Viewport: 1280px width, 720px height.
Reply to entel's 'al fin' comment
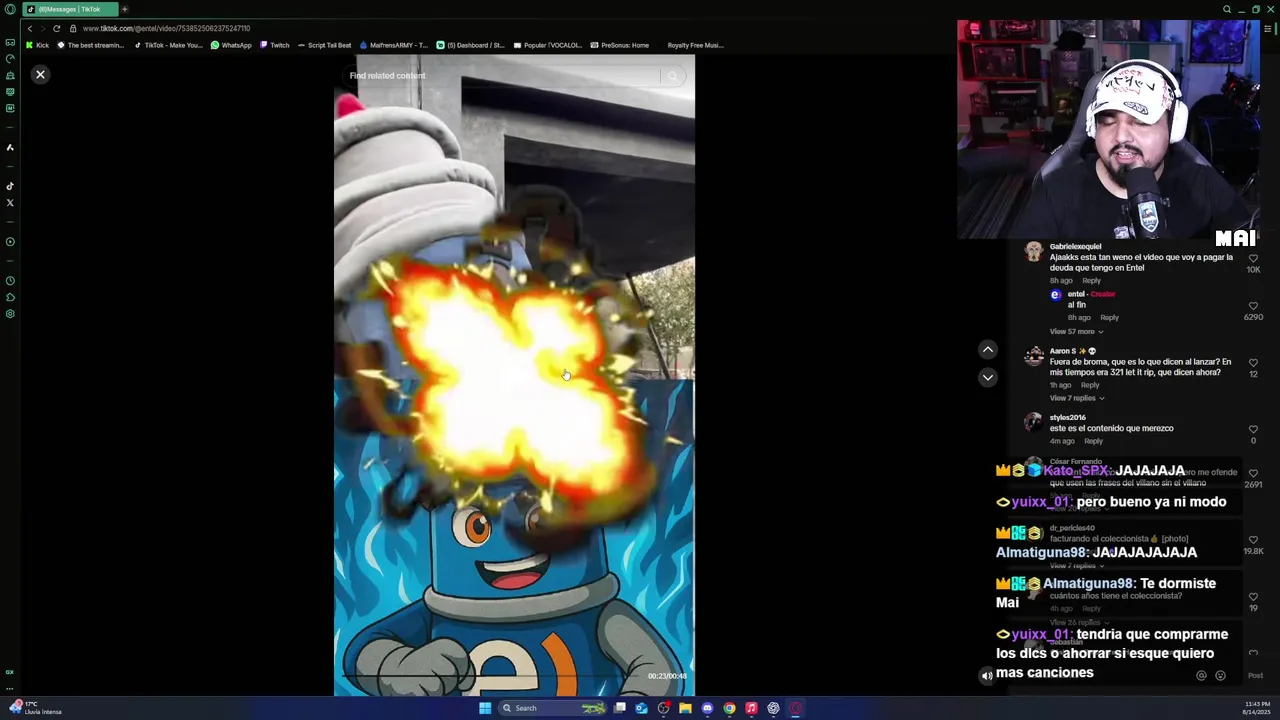[x=1109, y=318]
